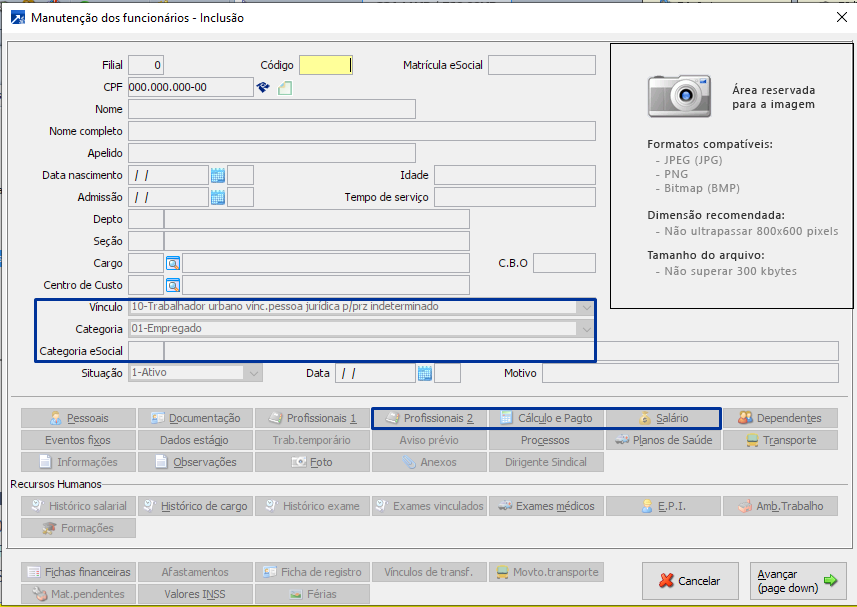The height and width of the screenshot is (607, 857).
Task: Open the Processos button
Action: tap(546, 440)
